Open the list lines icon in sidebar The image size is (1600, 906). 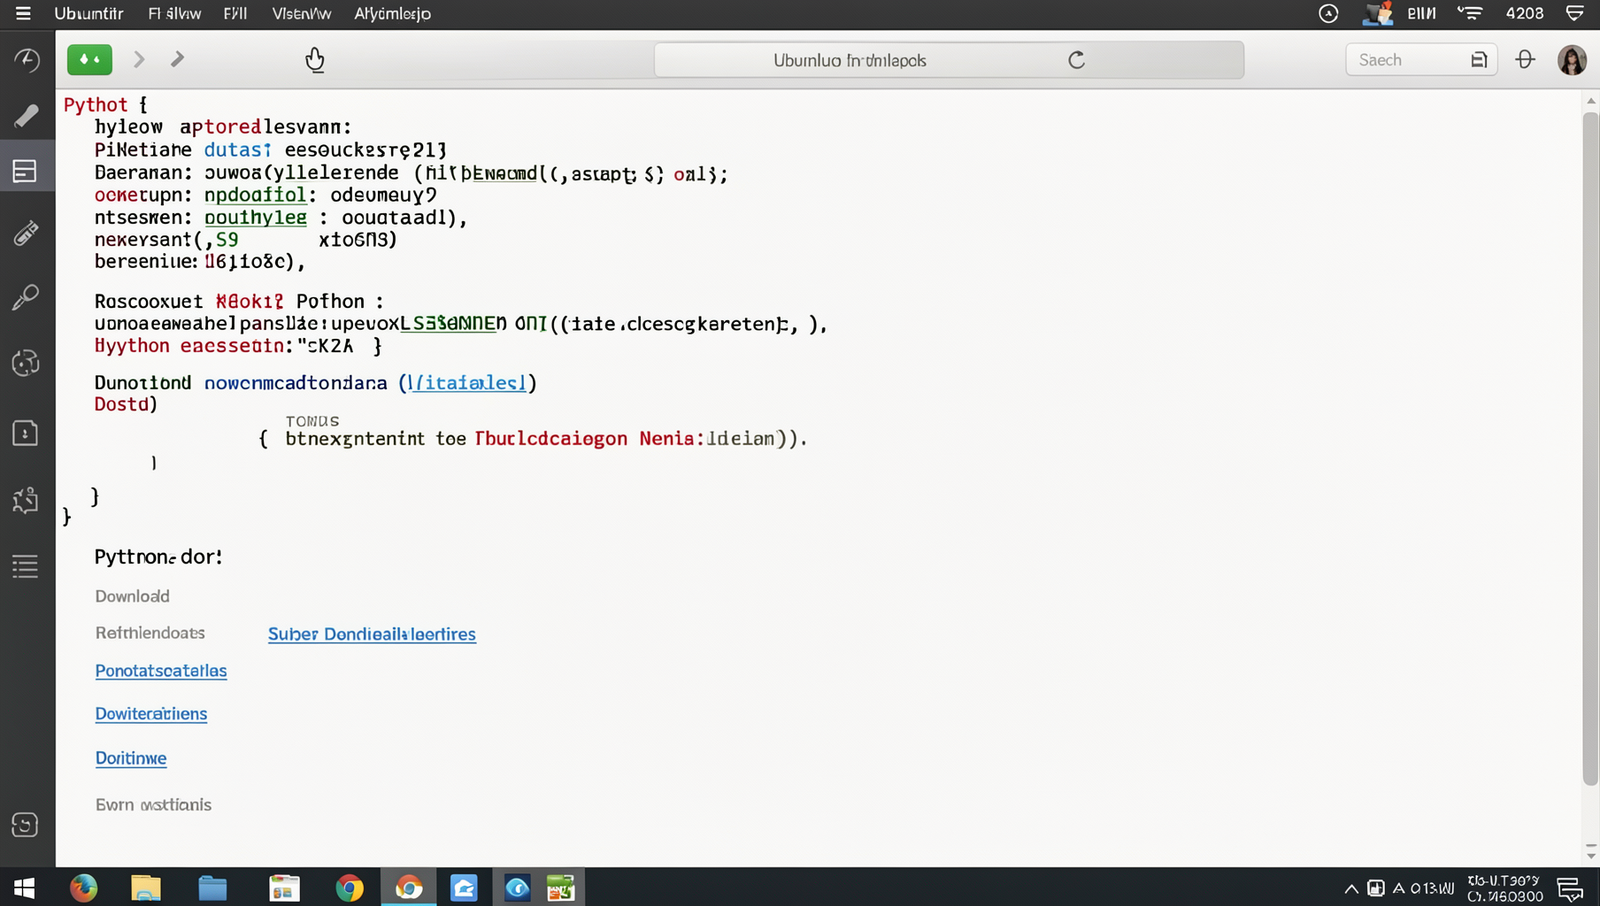[25, 566]
